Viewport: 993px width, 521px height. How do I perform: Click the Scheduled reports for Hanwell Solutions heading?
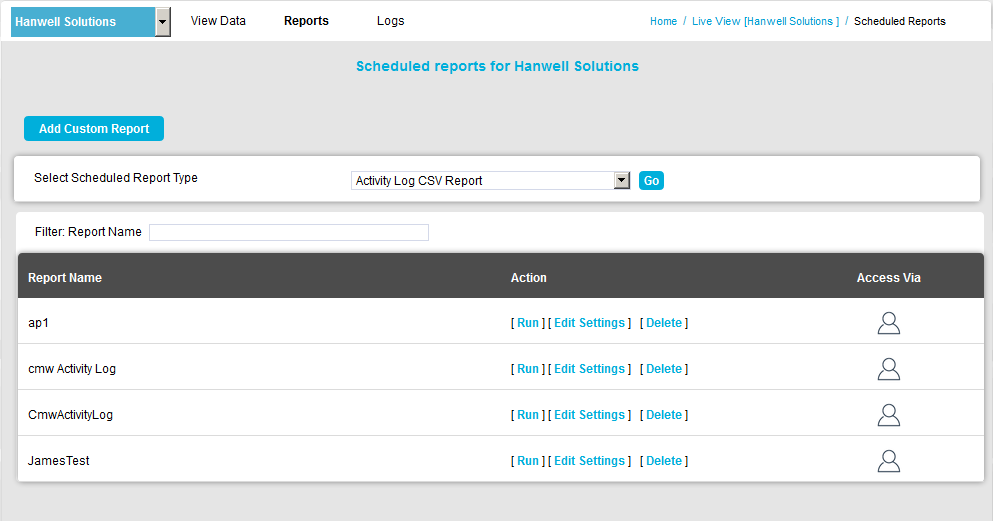click(x=497, y=66)
